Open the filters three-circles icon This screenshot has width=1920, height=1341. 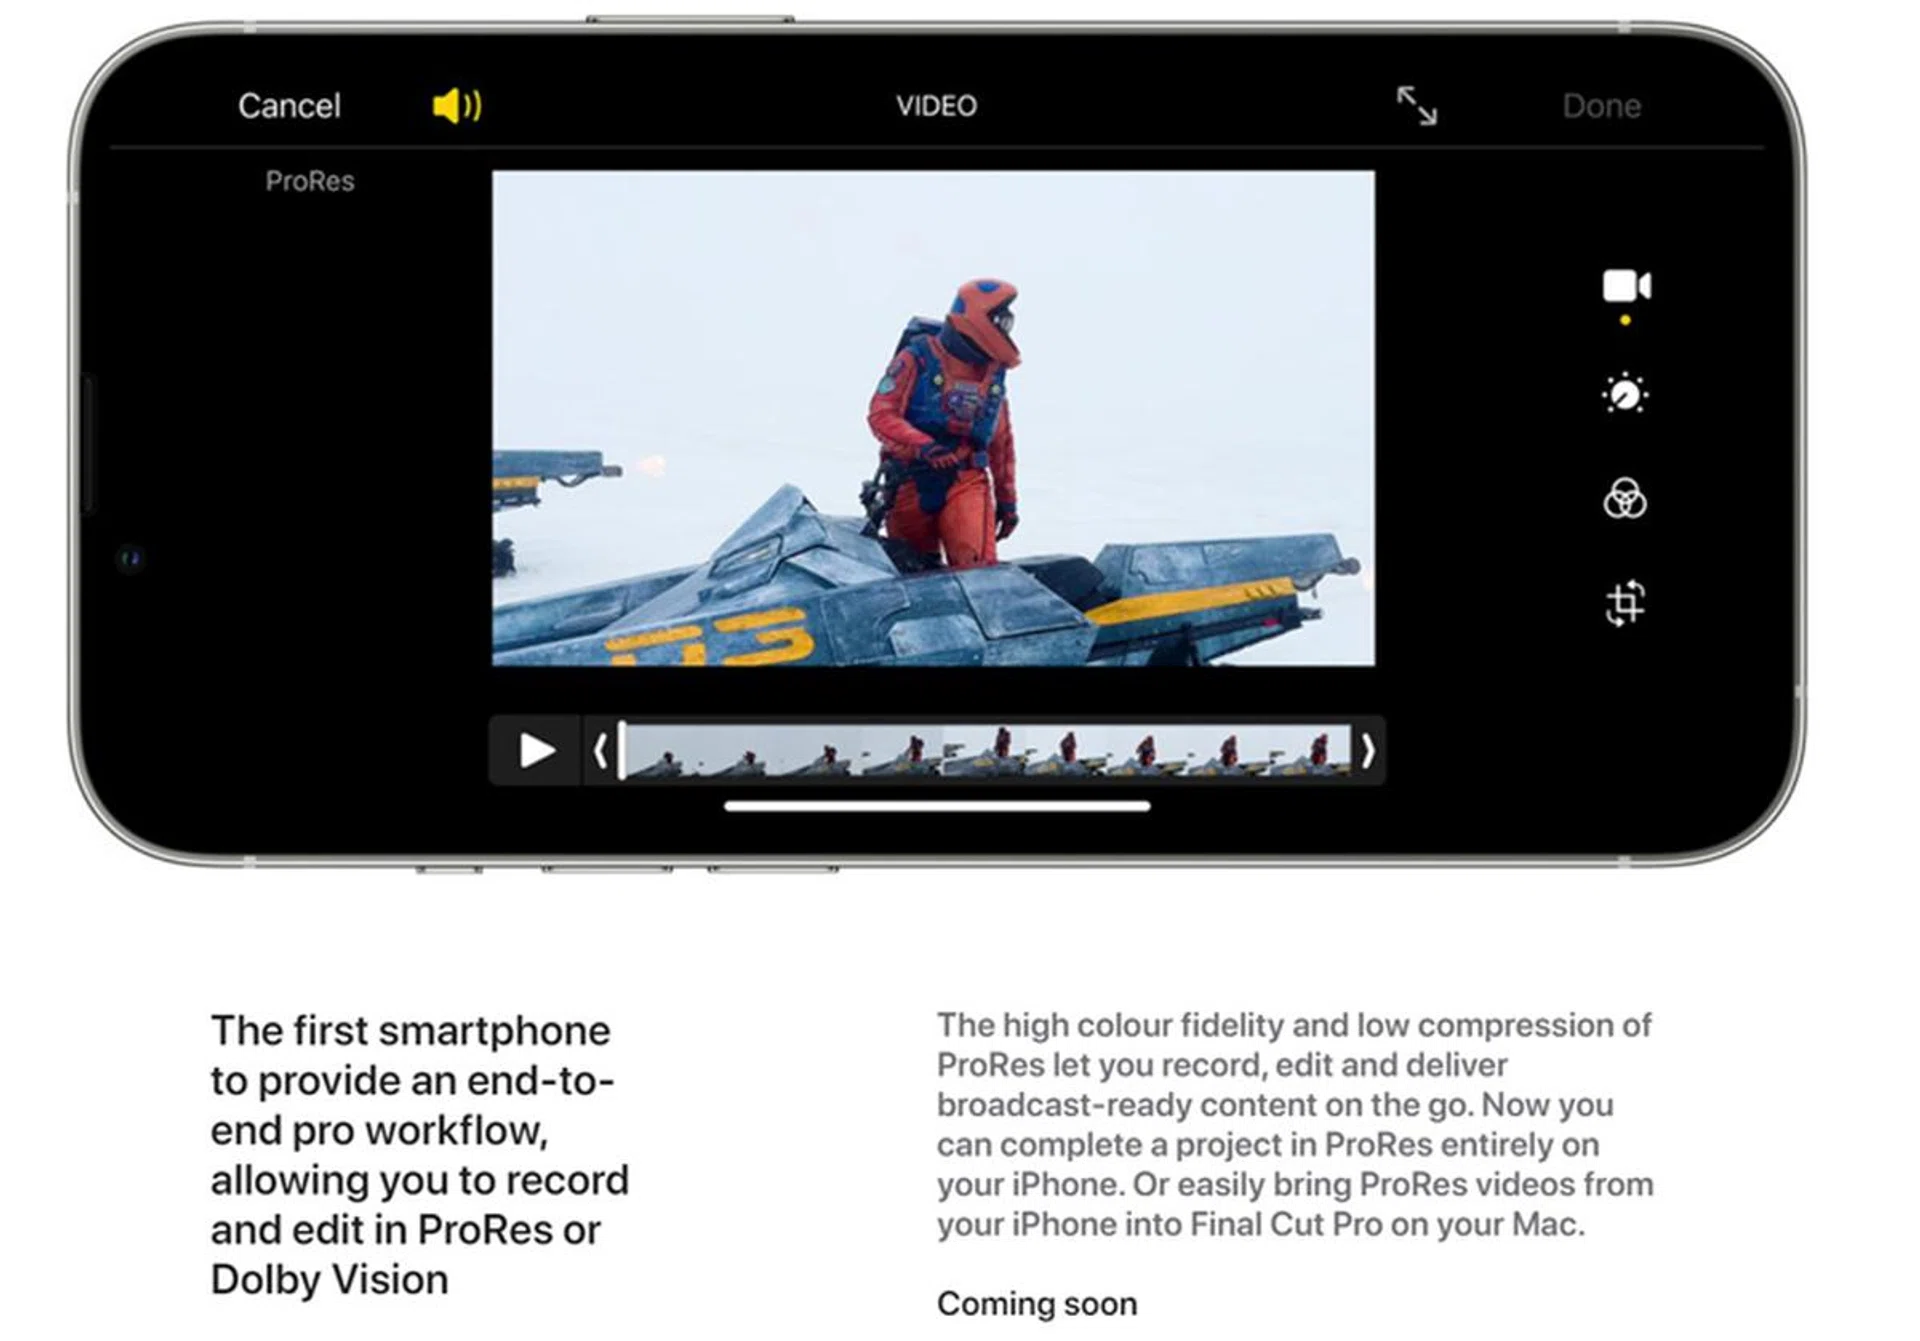click(x=1625, y=498)
